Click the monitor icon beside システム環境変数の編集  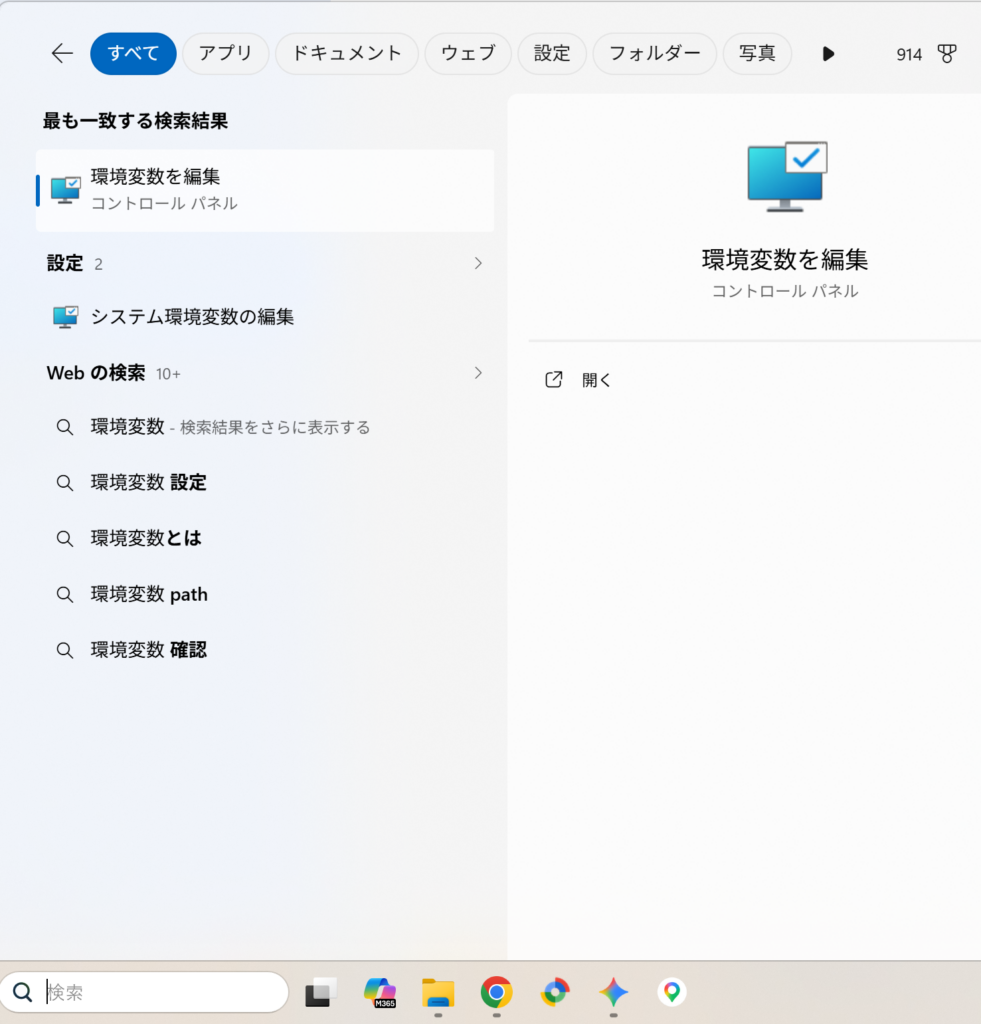coord(65,317)
